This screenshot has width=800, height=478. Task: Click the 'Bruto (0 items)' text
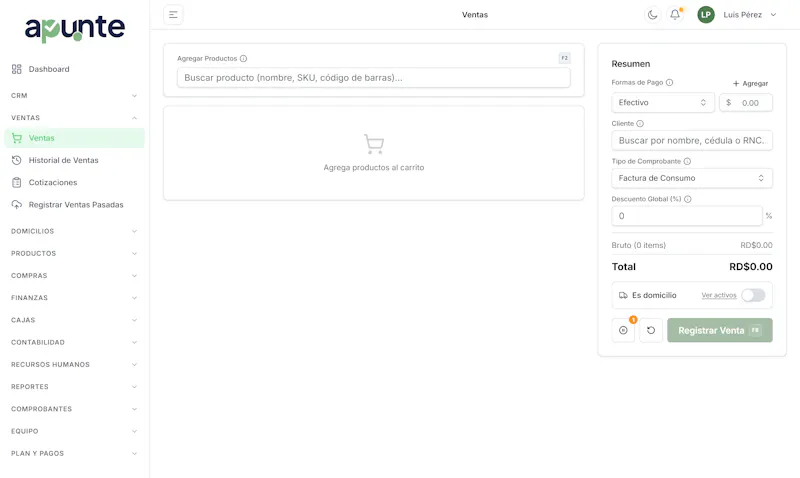pyautogui.click(x=639, y=245)
